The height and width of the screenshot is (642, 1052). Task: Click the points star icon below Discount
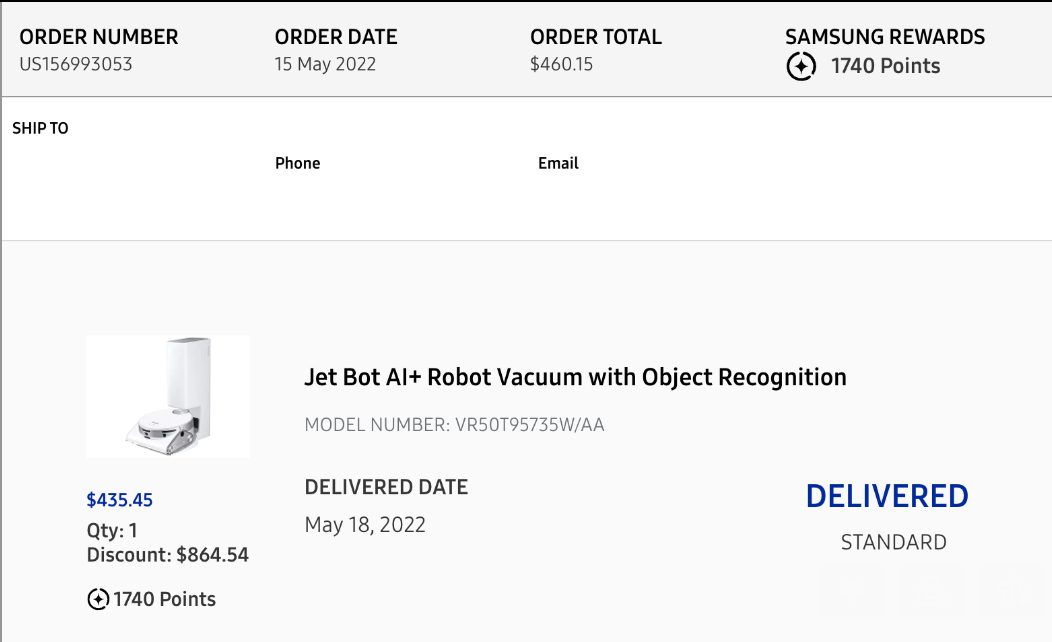98,600
